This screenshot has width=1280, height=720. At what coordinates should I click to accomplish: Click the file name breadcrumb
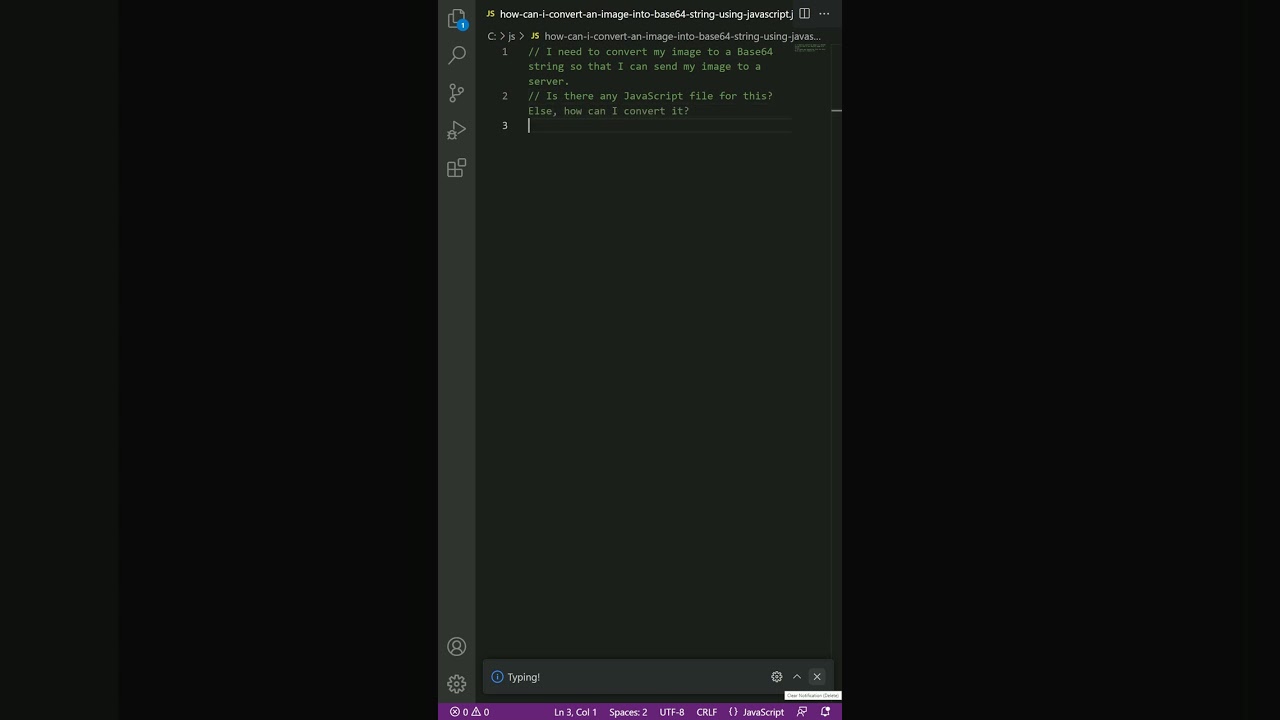point(676,36)
